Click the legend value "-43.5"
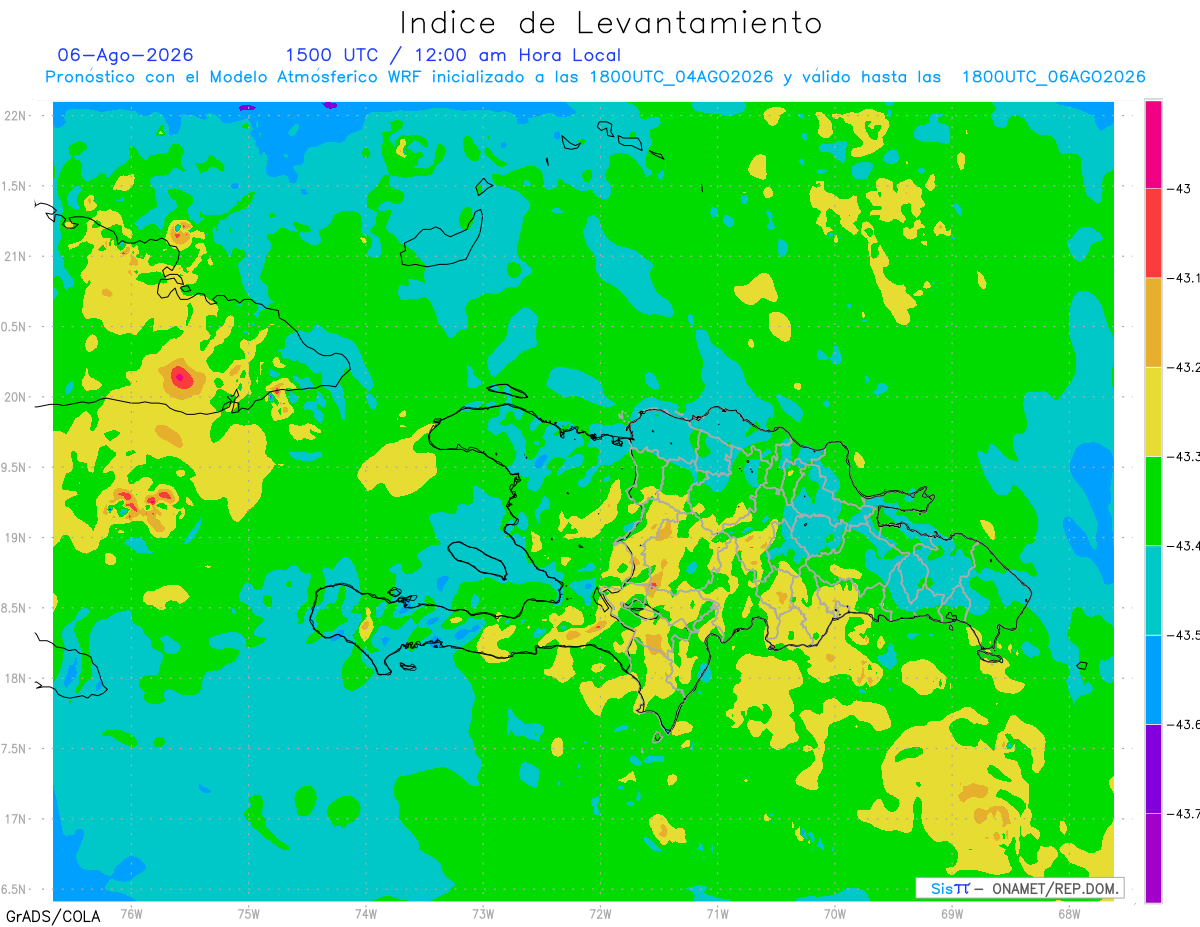 pyautogui.click(x=1184, y=635)
